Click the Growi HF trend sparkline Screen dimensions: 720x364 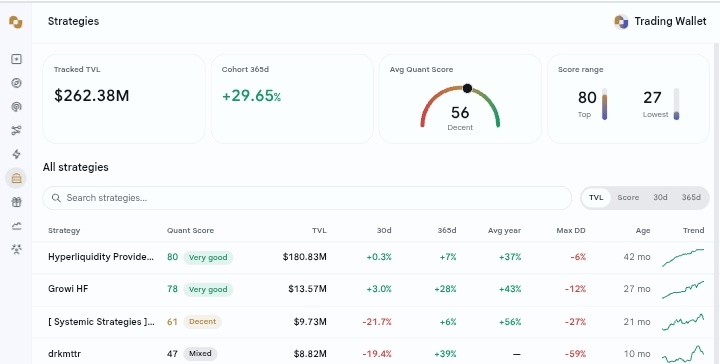tap(683, 290)
